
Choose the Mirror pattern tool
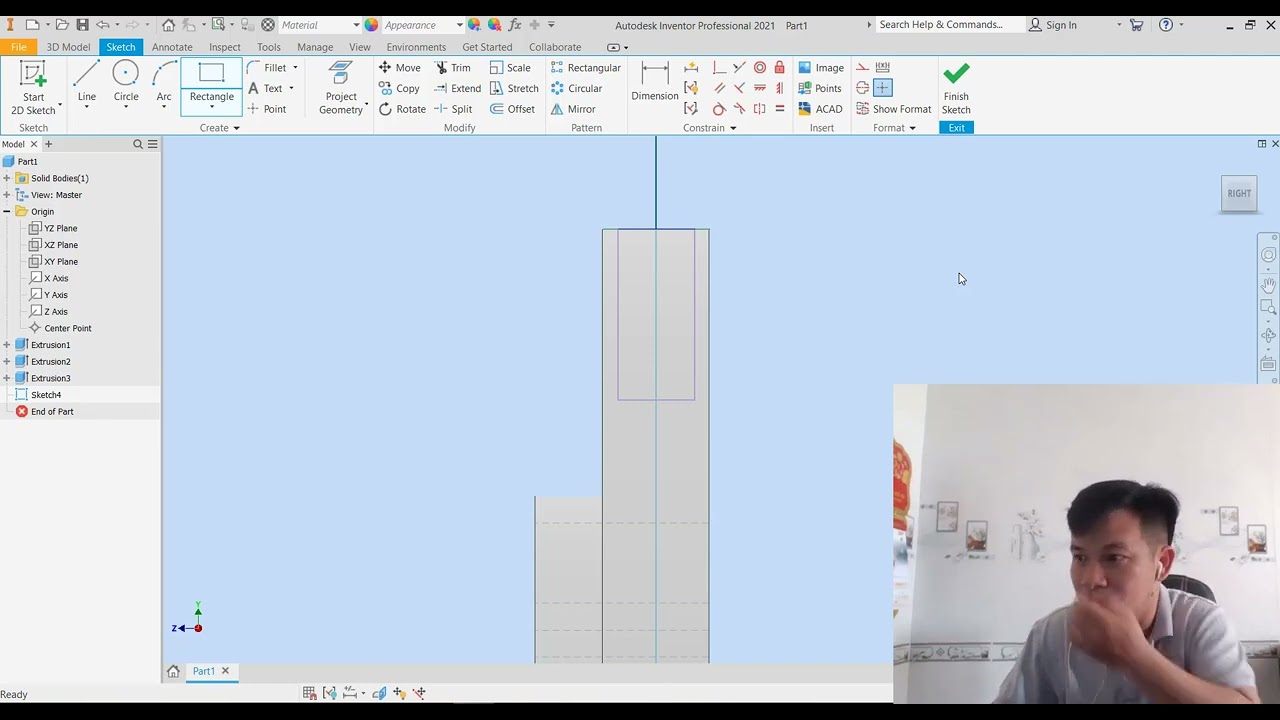click(x=573, y=109)
